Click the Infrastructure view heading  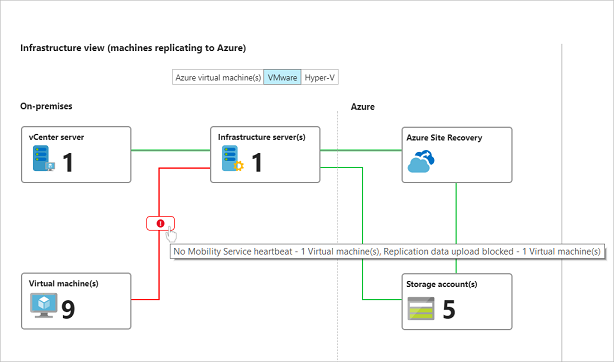[133, 48]
